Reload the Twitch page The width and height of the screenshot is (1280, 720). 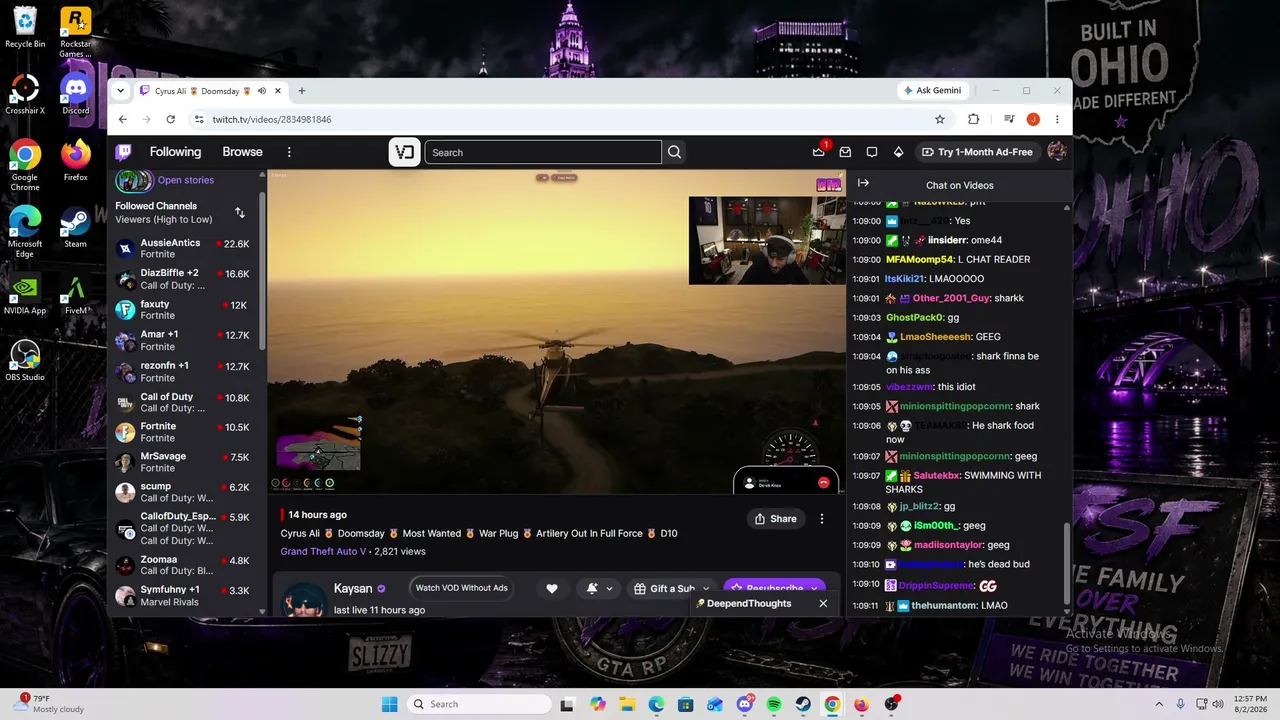pyautogui.click(x=171, y=119)
